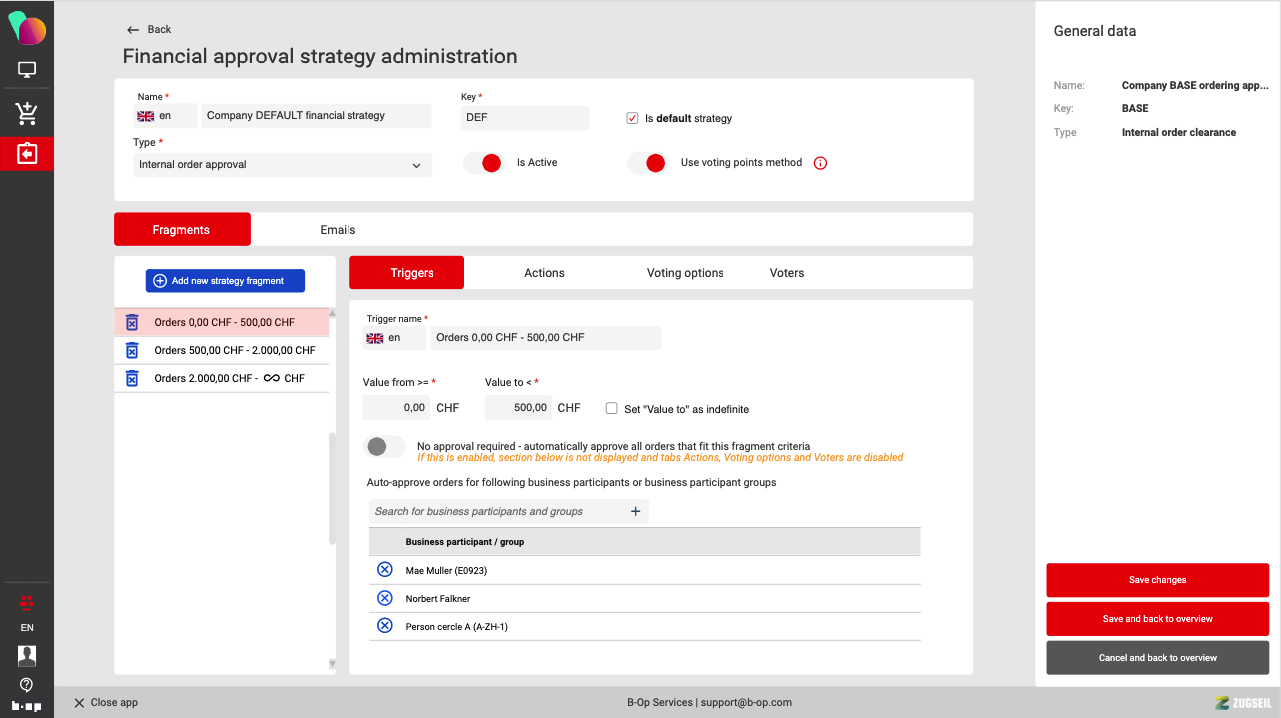The image size is (1281, 718).
Task: Open the help icon in the sidebar
Action: click(x=27, y=685)
